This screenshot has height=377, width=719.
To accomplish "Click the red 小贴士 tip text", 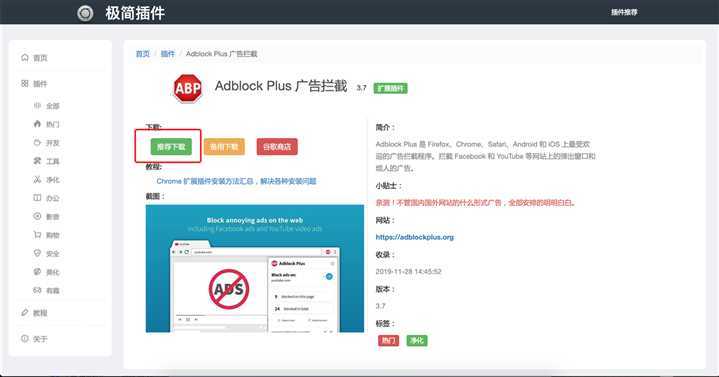I will pos(476,203).
